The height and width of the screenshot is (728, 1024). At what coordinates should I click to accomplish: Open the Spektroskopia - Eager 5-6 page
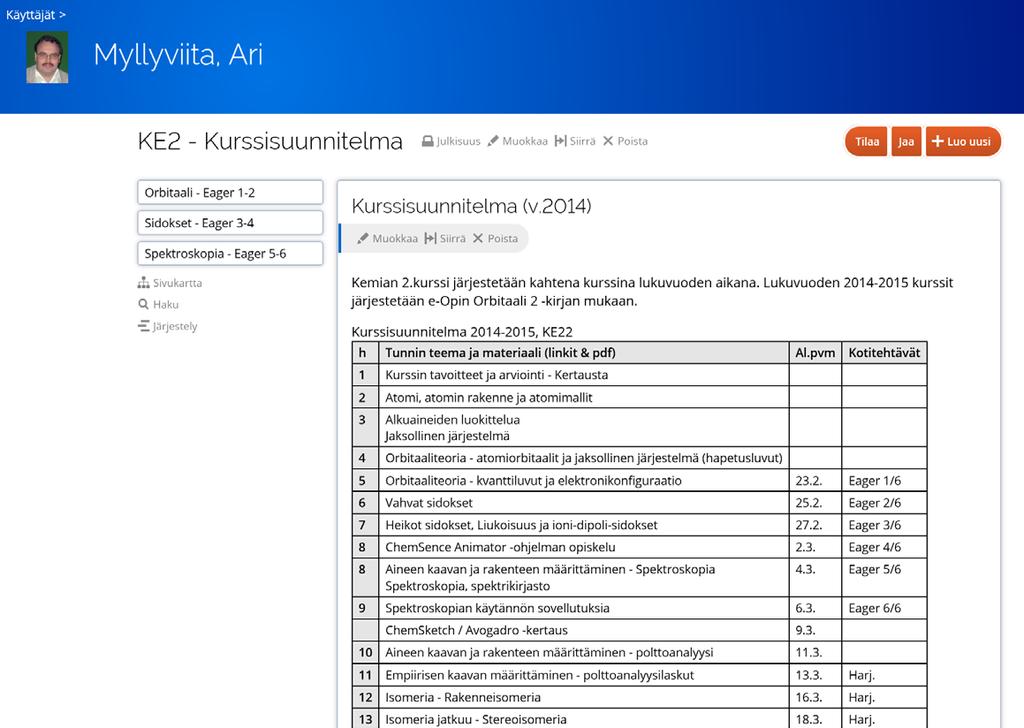click(230, 253)
